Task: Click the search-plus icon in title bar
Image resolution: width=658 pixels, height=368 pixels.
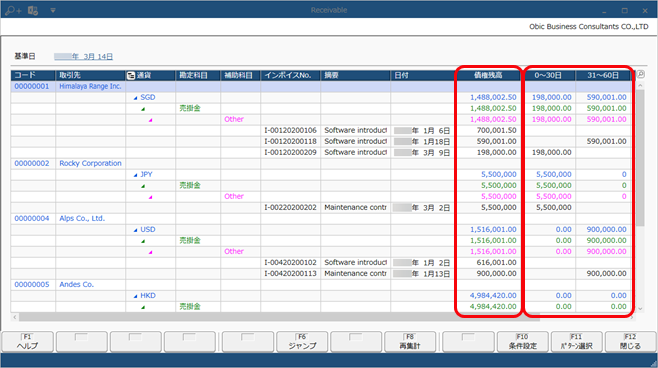Action: [x=13, y=10]
